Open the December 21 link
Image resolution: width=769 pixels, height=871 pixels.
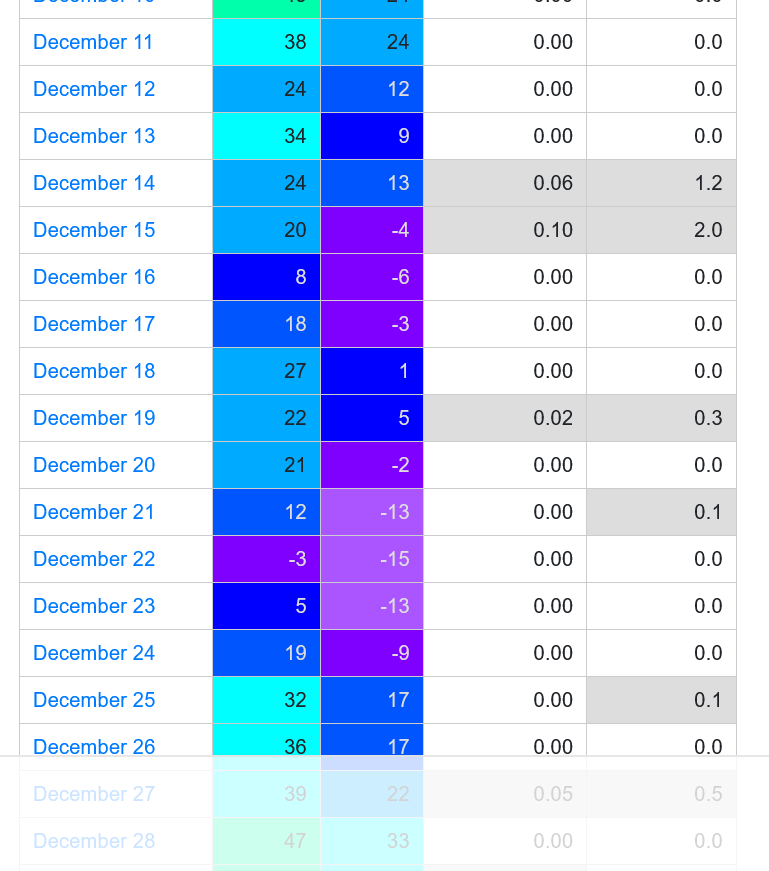[94, 512]
